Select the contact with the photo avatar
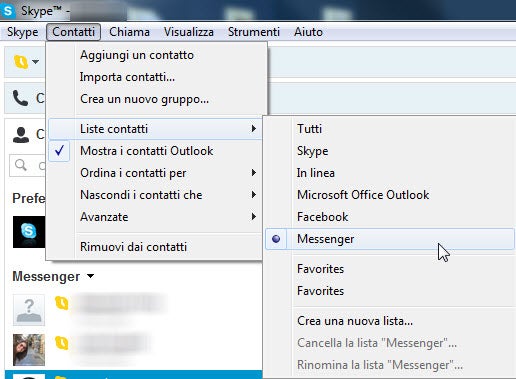This screenshot has height=379, width=516. (29, 350)
